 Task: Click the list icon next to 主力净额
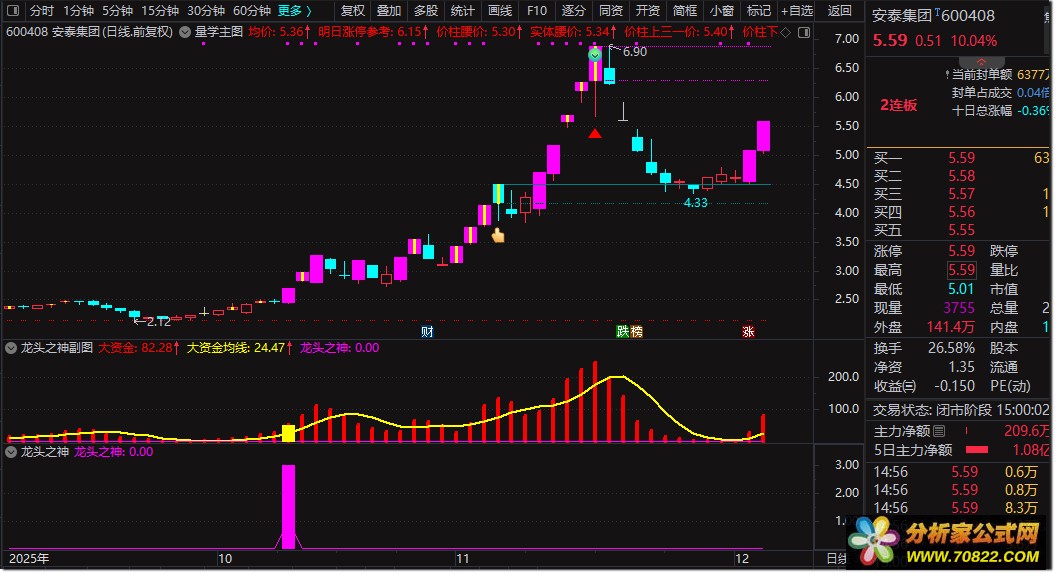click(939, 431)
